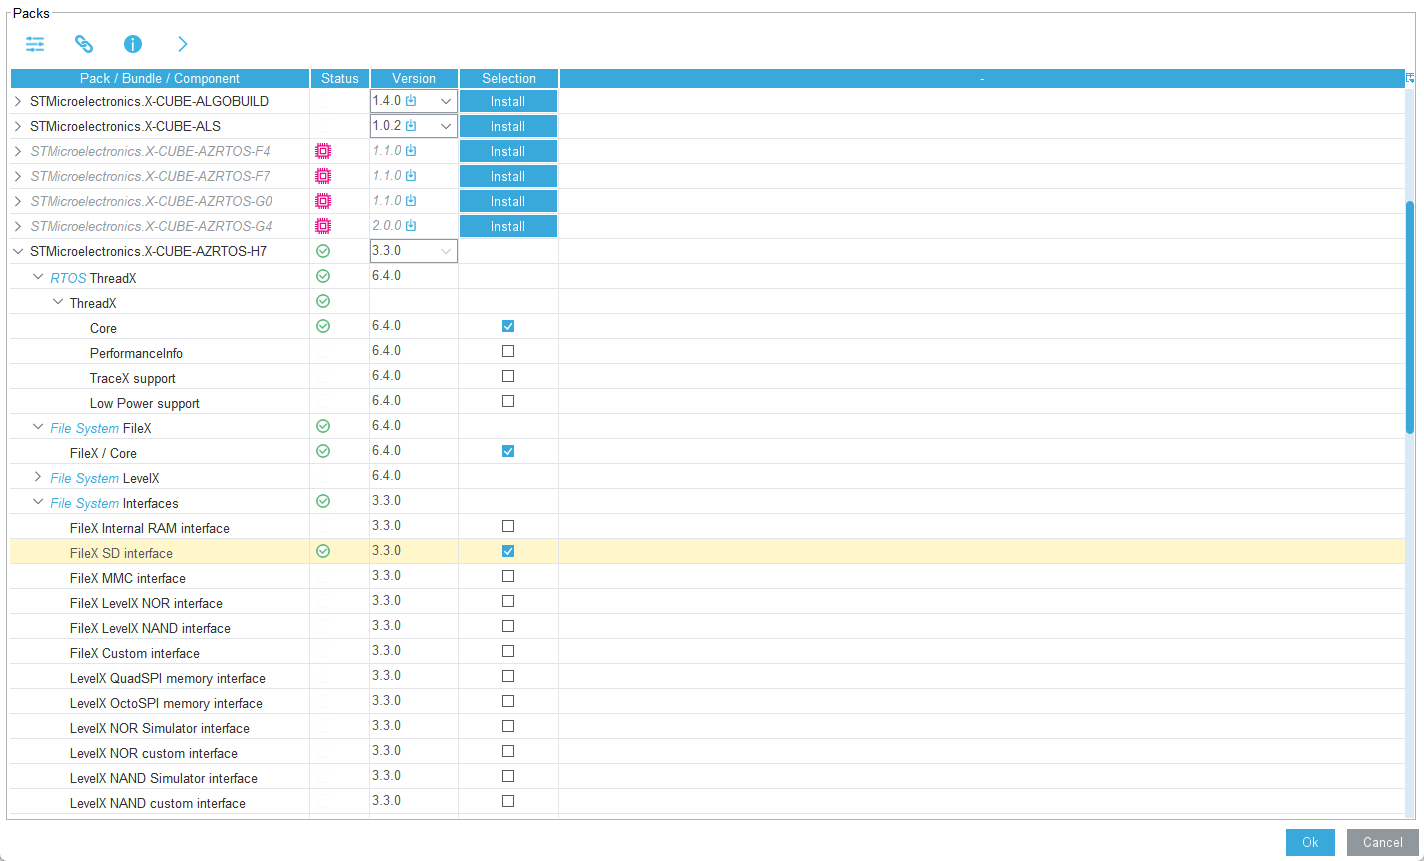This screenshot has width=1424, height=861.
Task: Uncheck FileX SD interface checkbox
Action: (x=508, y=551)
